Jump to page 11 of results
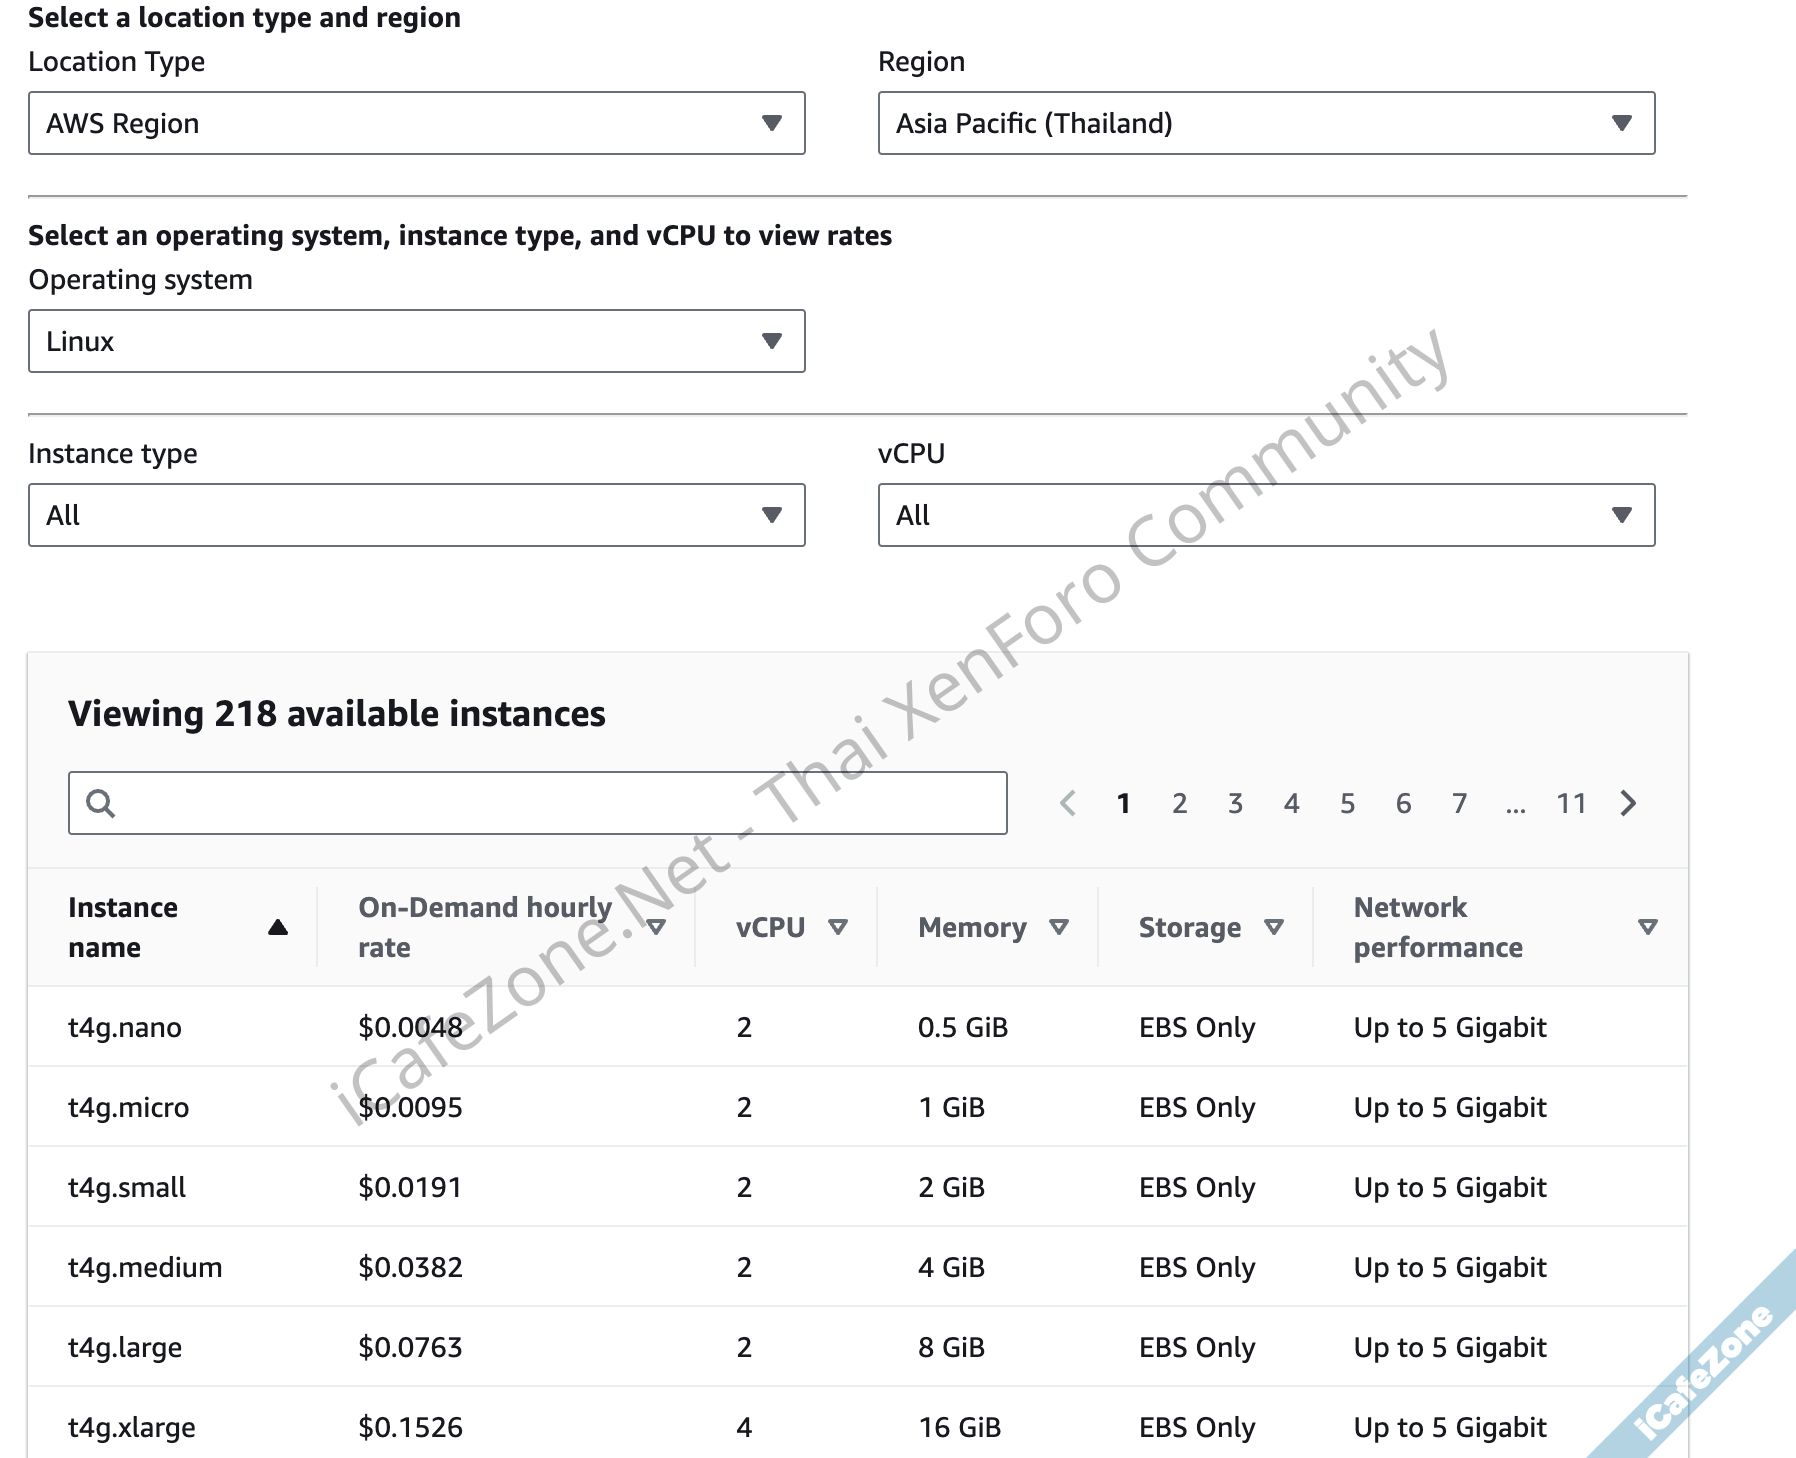This screenshot has height=1458, width=1796. coord(1571,803)
